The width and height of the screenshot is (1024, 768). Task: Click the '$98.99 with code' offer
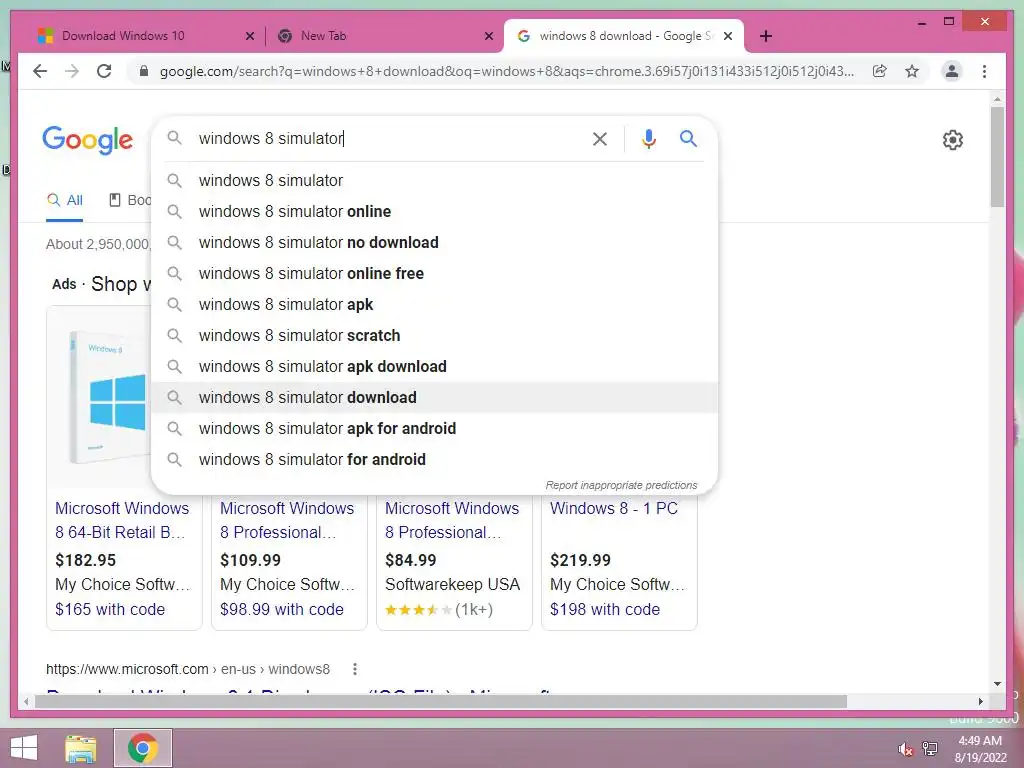[x=281, y=609]
